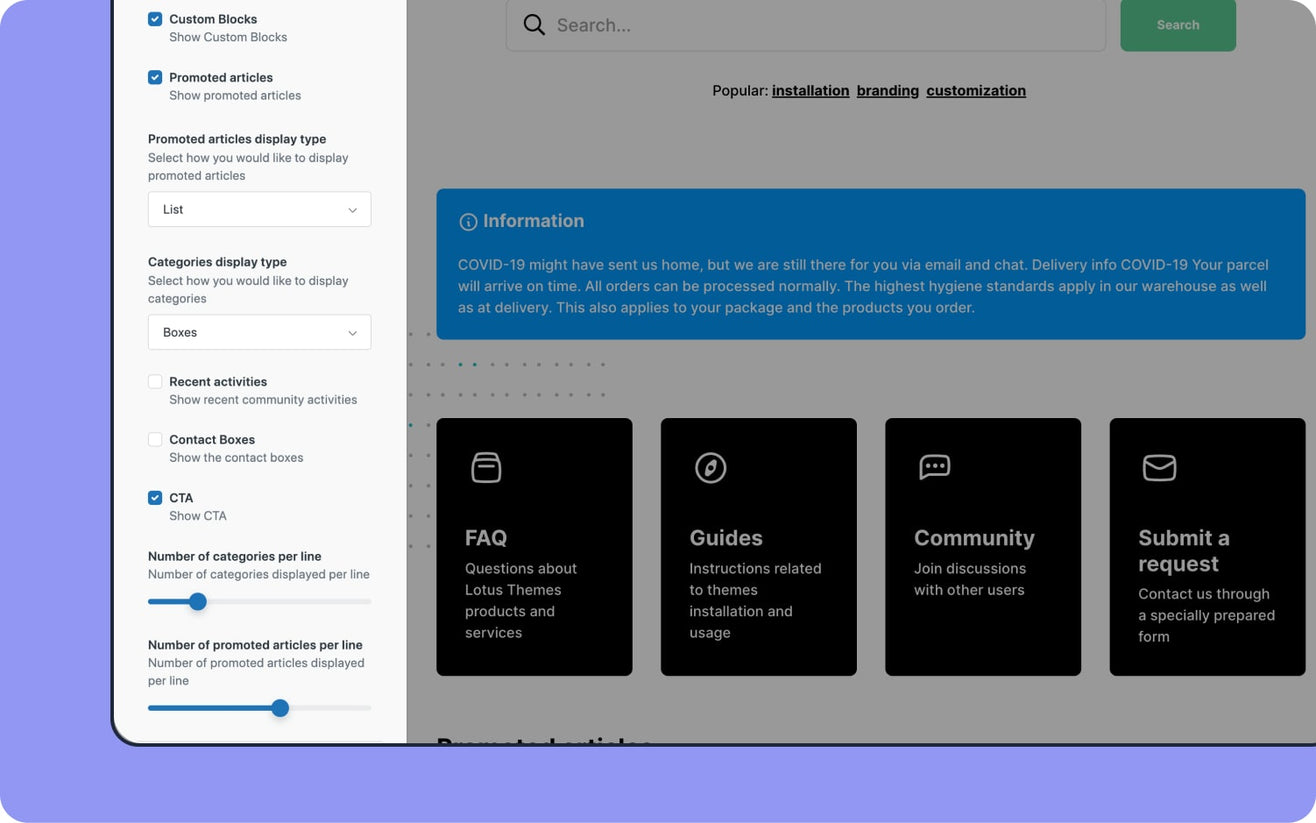Open Promoted articles display type List dropdown
The height and width of the screenshot is (823, 1316).
click(x=259, y=209)
